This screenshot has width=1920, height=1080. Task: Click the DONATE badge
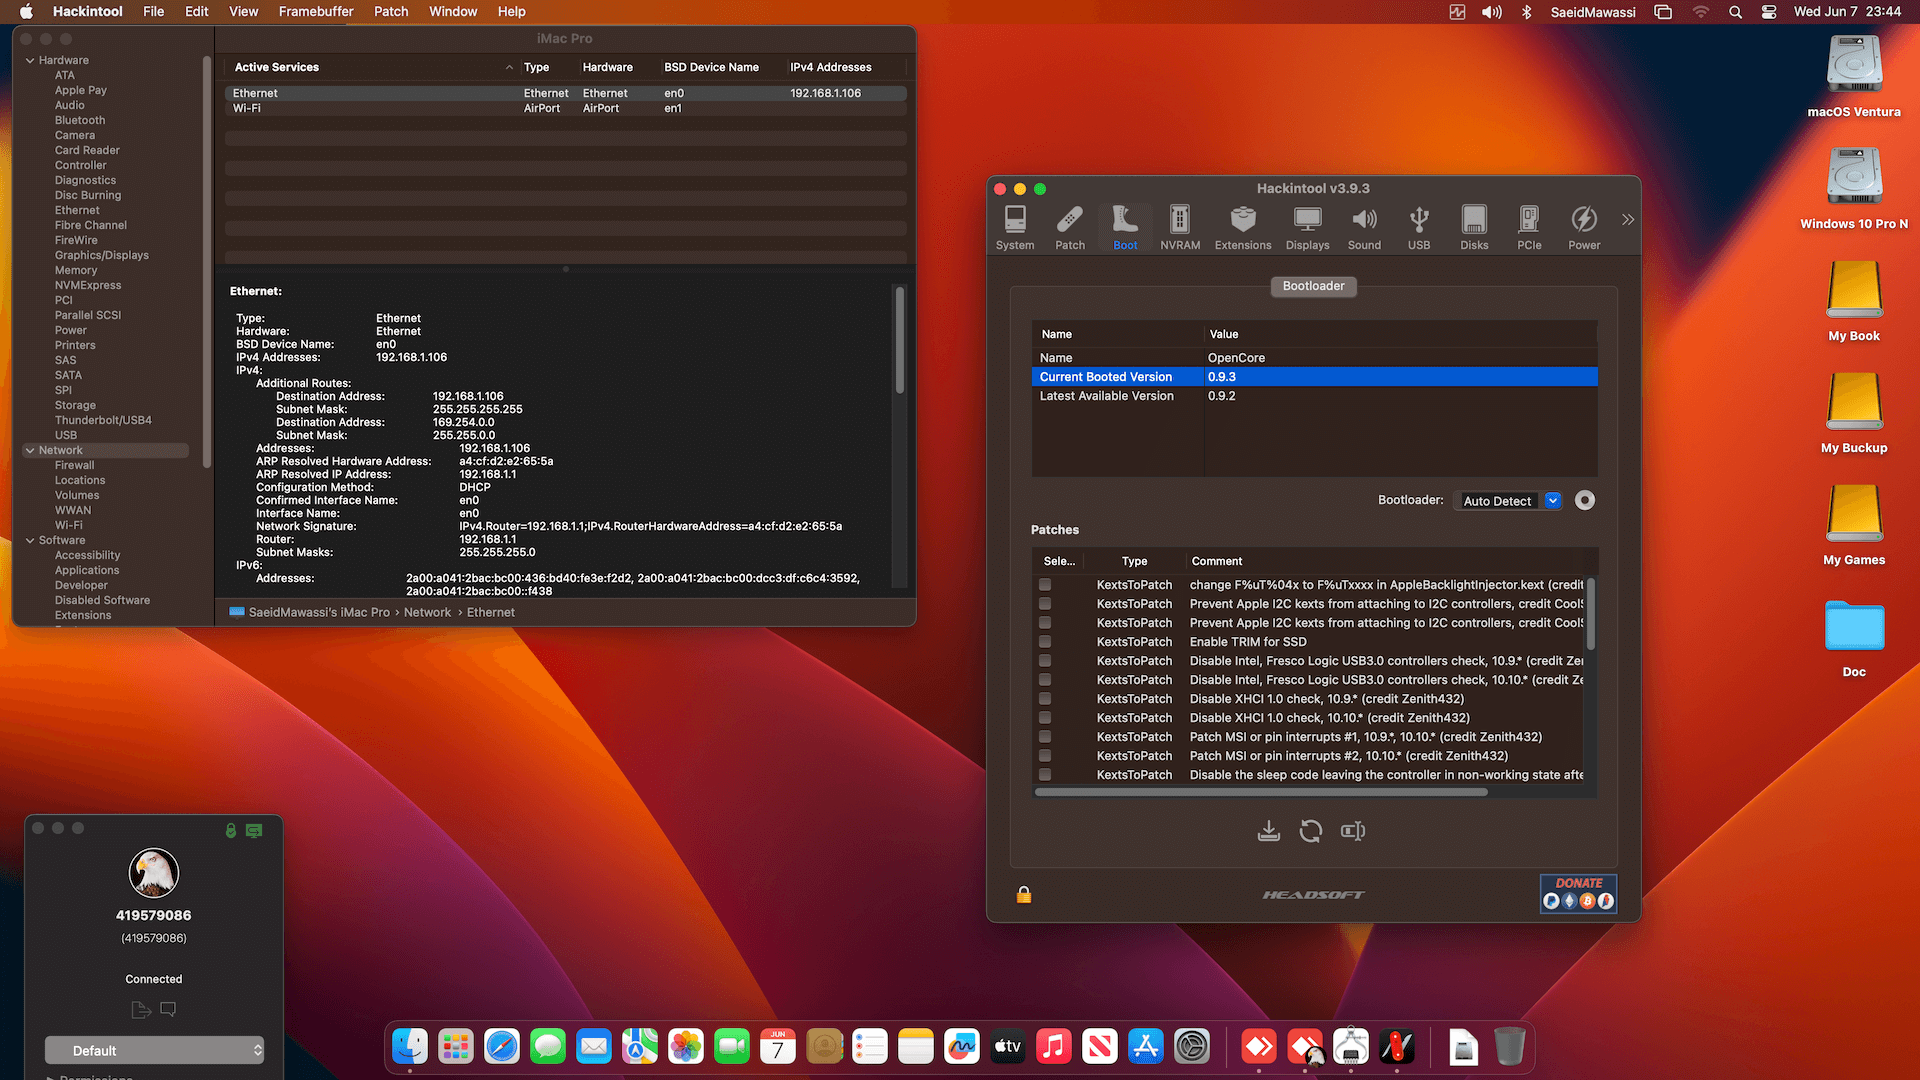coord(1578,893)
